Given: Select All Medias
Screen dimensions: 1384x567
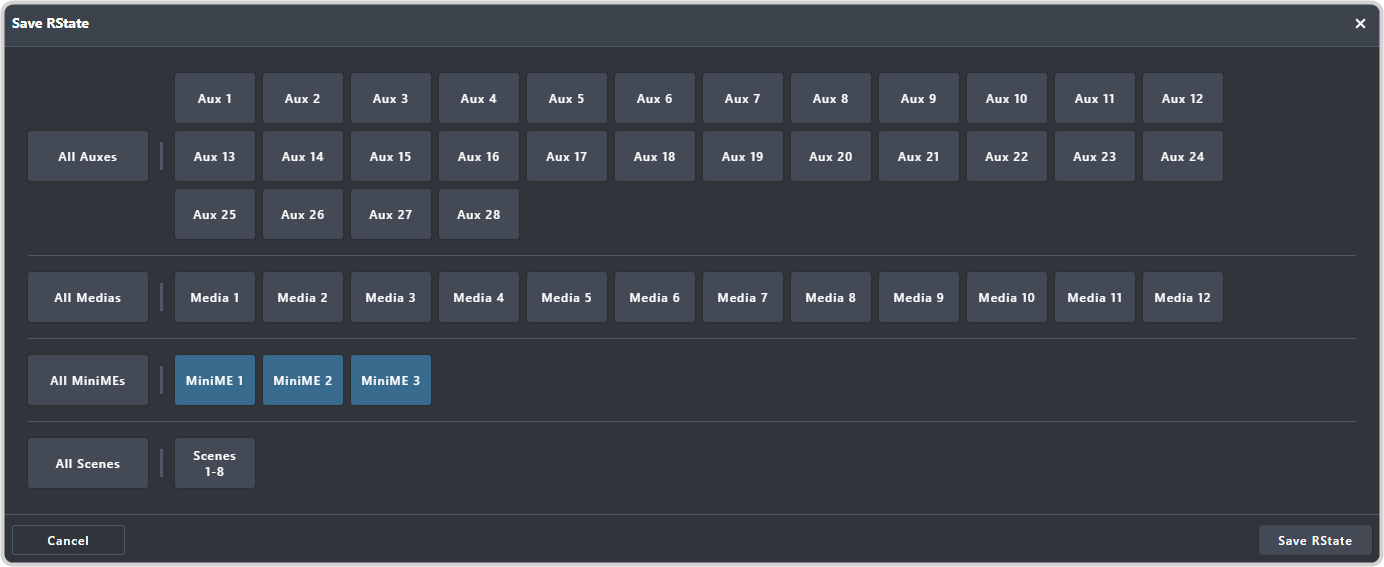Looking at the screenshot, I should pyautogui.click(x=88, y=297).
